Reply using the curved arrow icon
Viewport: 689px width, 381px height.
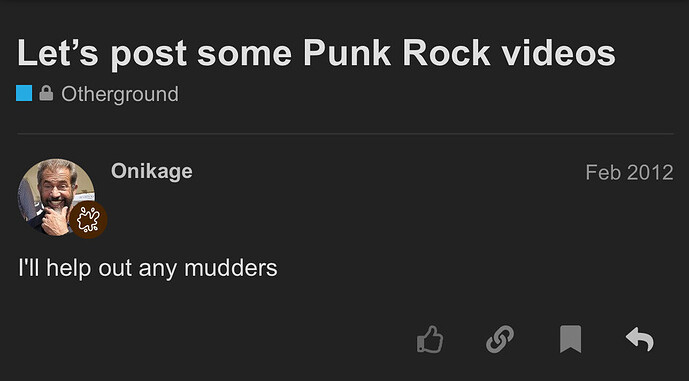640,339
